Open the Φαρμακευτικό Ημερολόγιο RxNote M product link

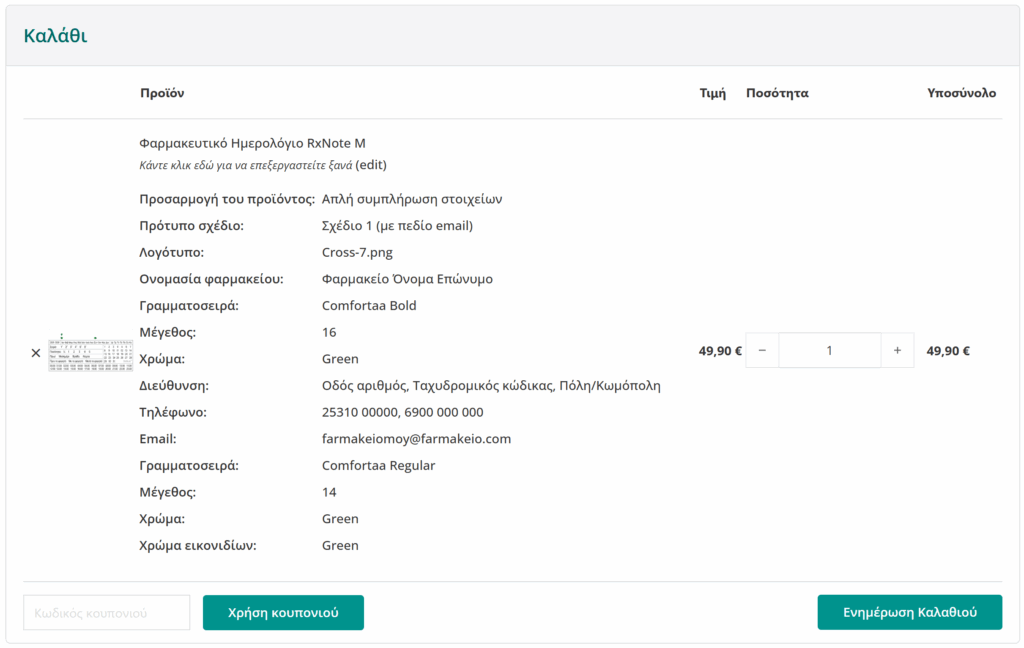point(252,143)
